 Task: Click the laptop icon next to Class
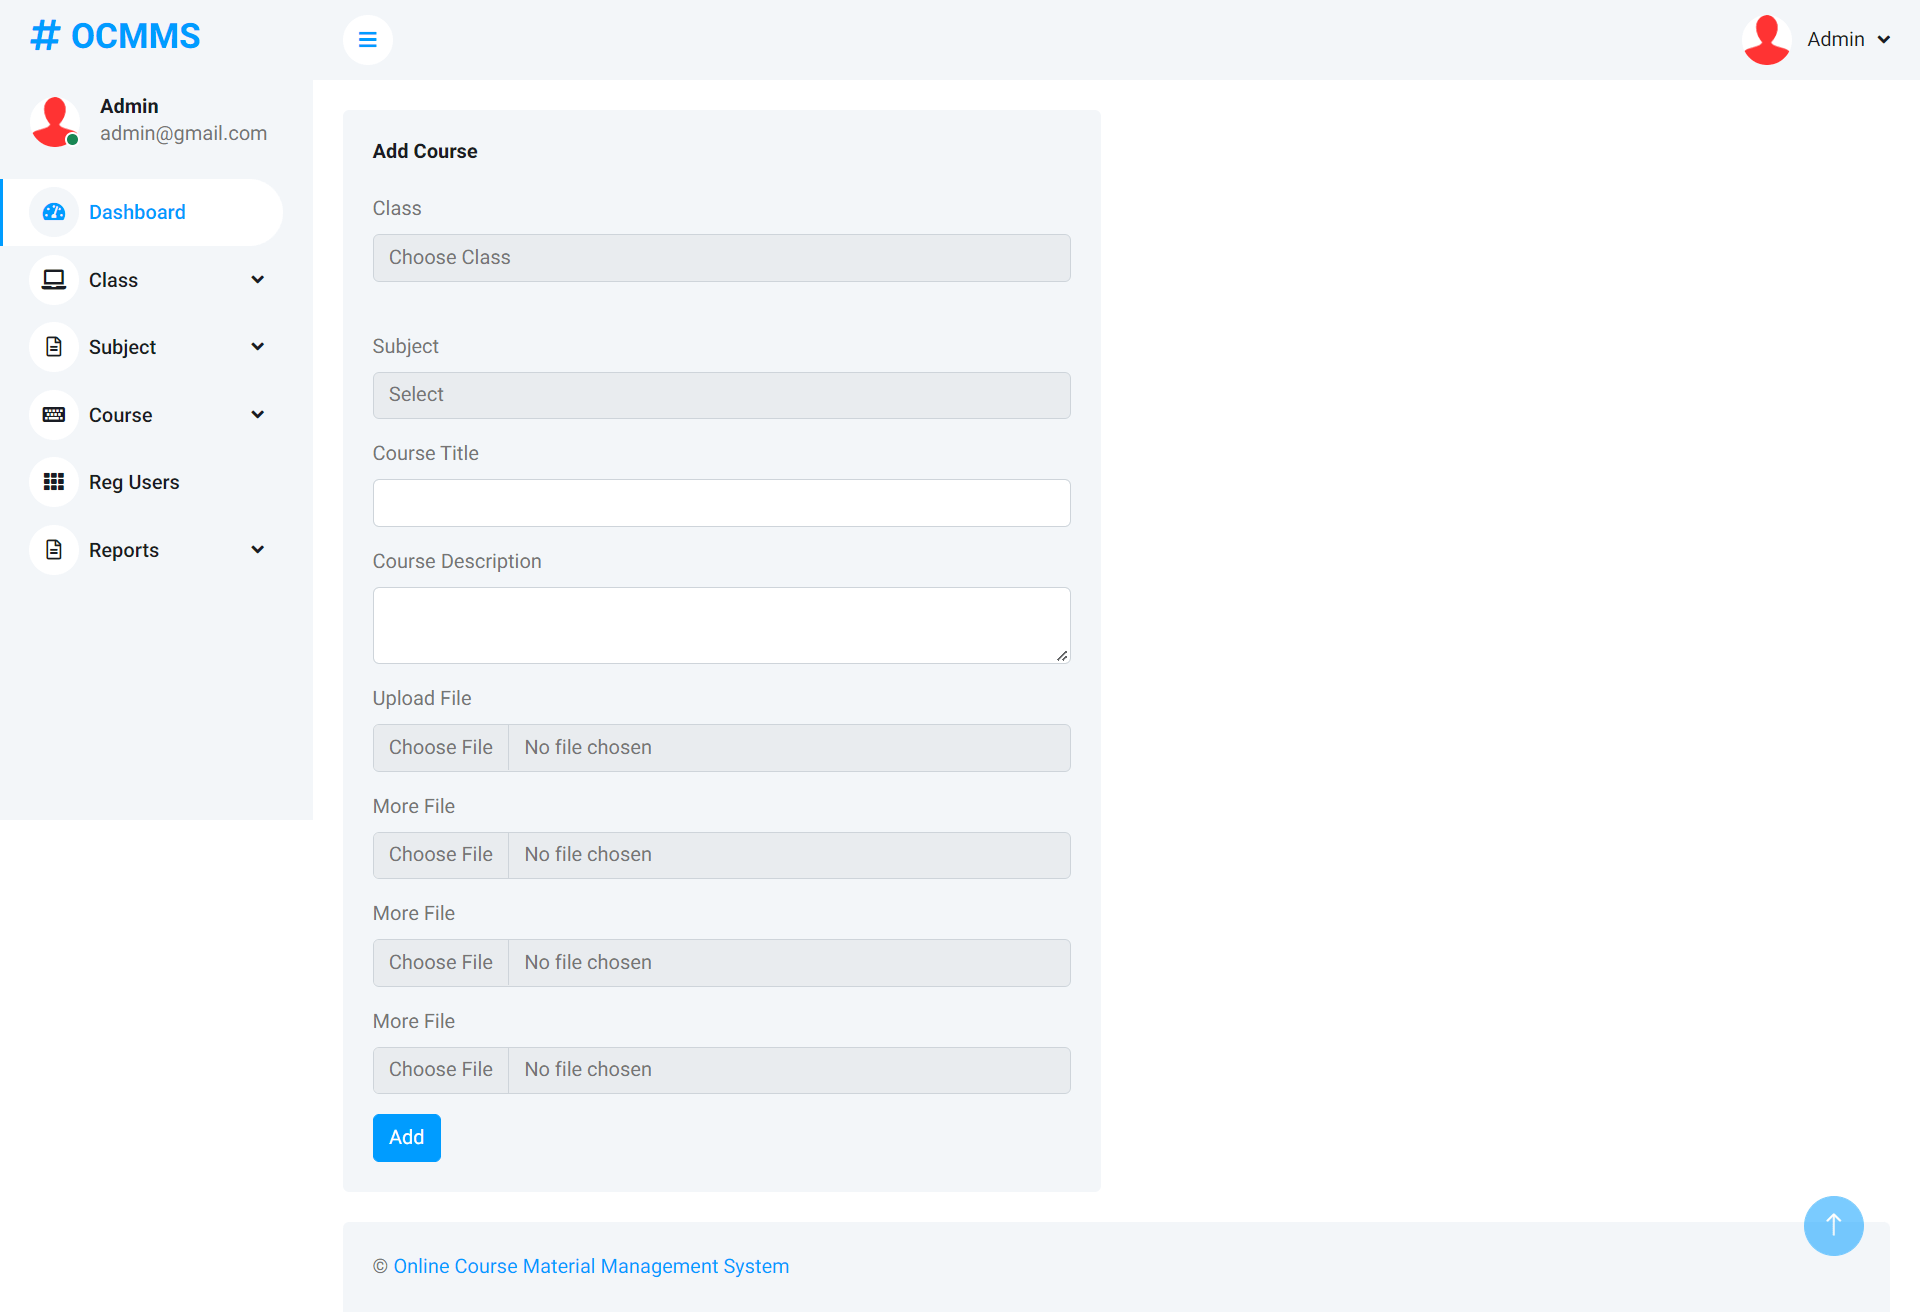click(x=53, y=279)
